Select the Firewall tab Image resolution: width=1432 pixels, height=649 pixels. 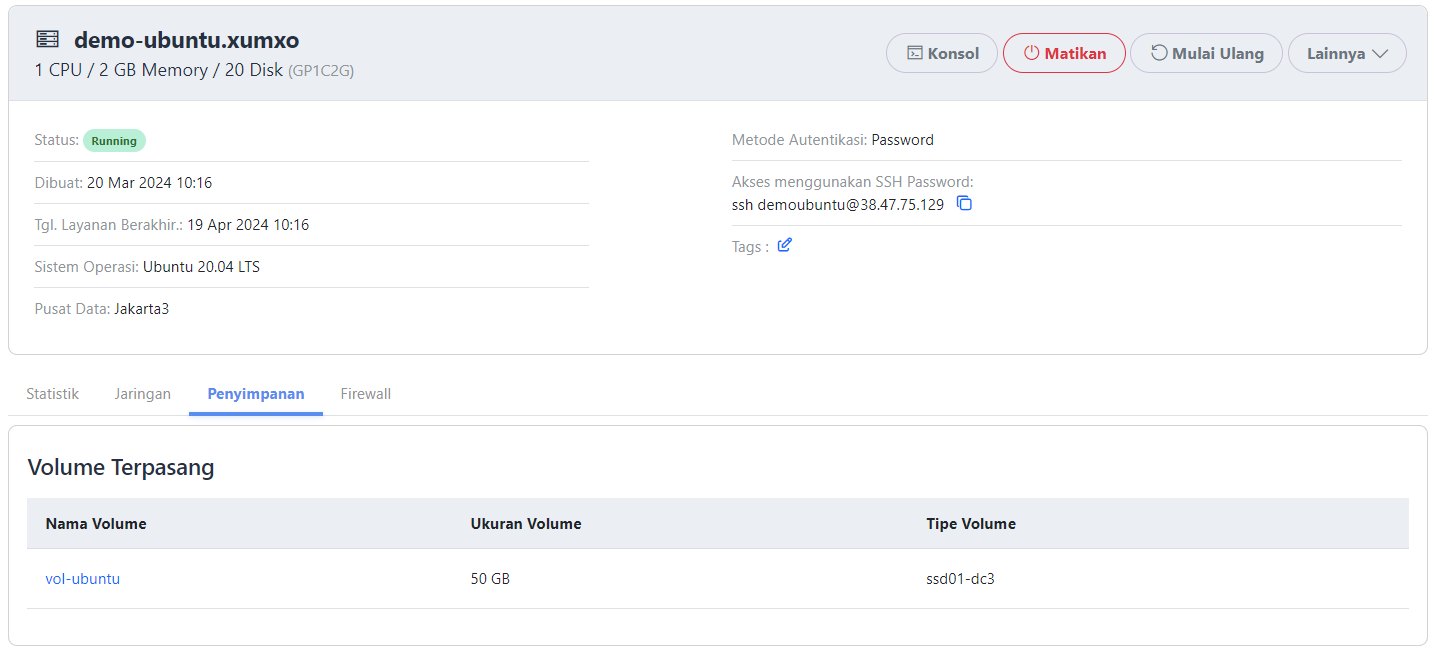click(x=365, y=393)
